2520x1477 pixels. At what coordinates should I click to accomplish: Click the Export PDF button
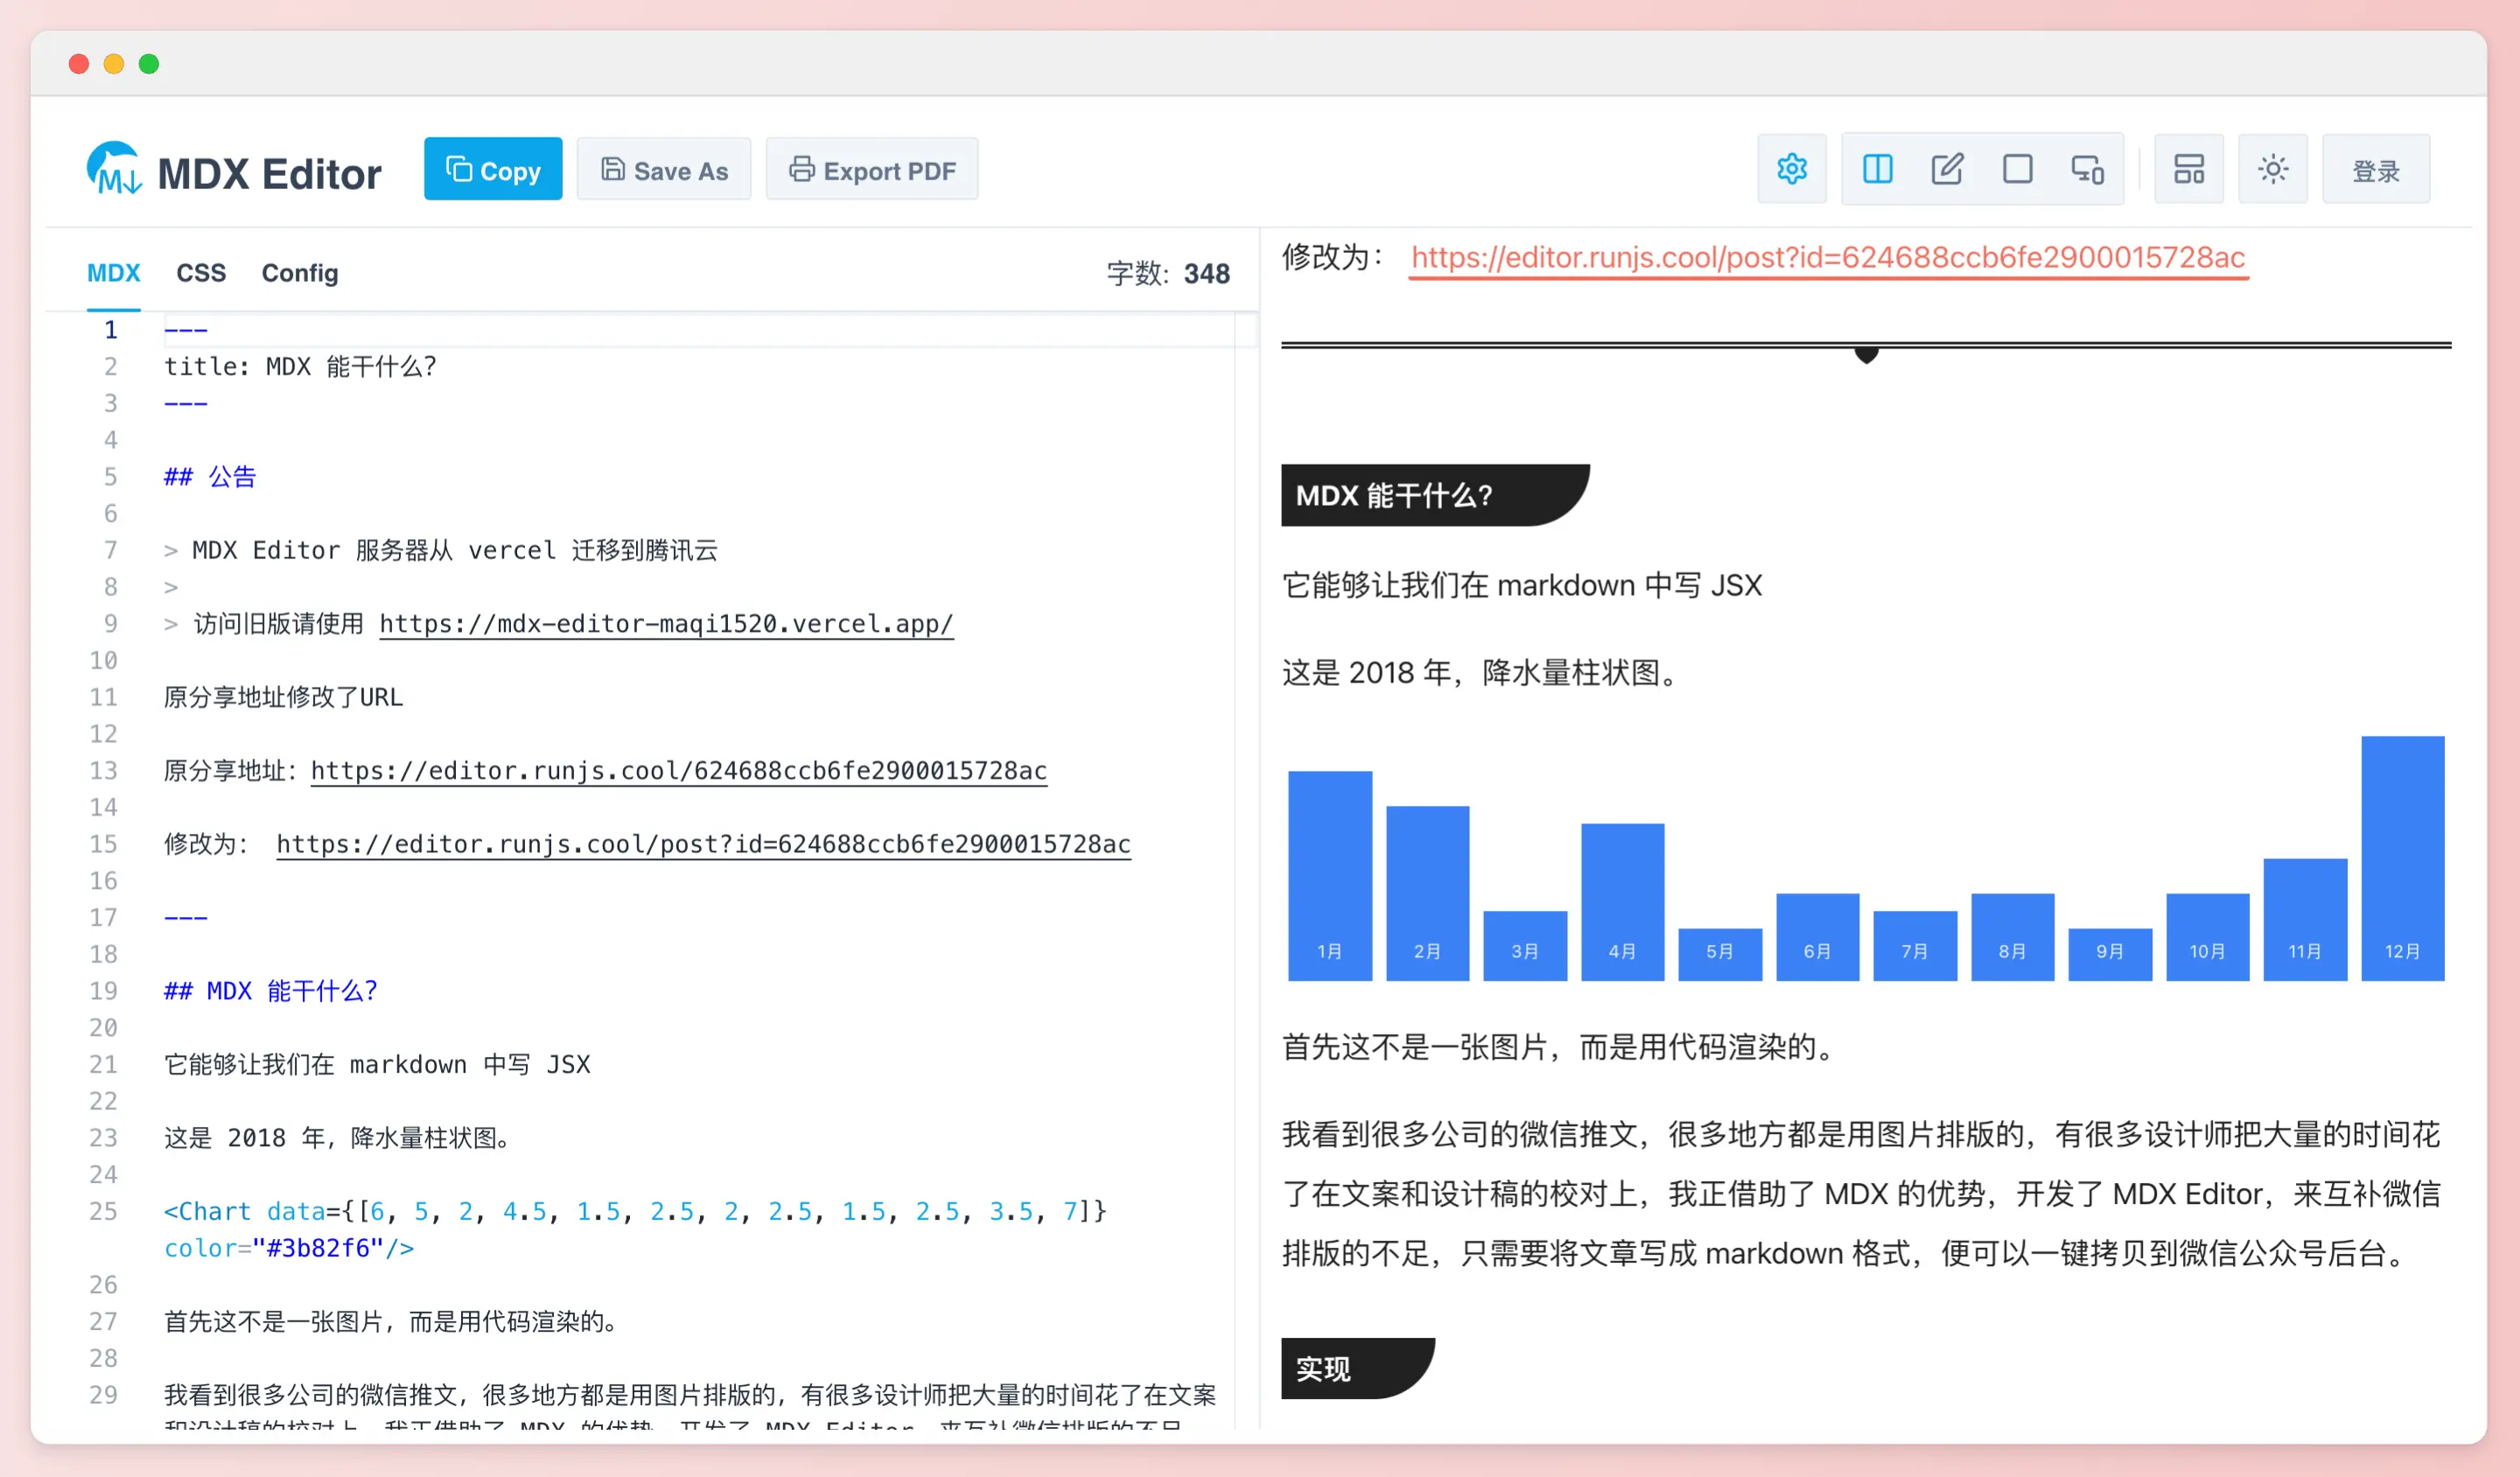872,169
